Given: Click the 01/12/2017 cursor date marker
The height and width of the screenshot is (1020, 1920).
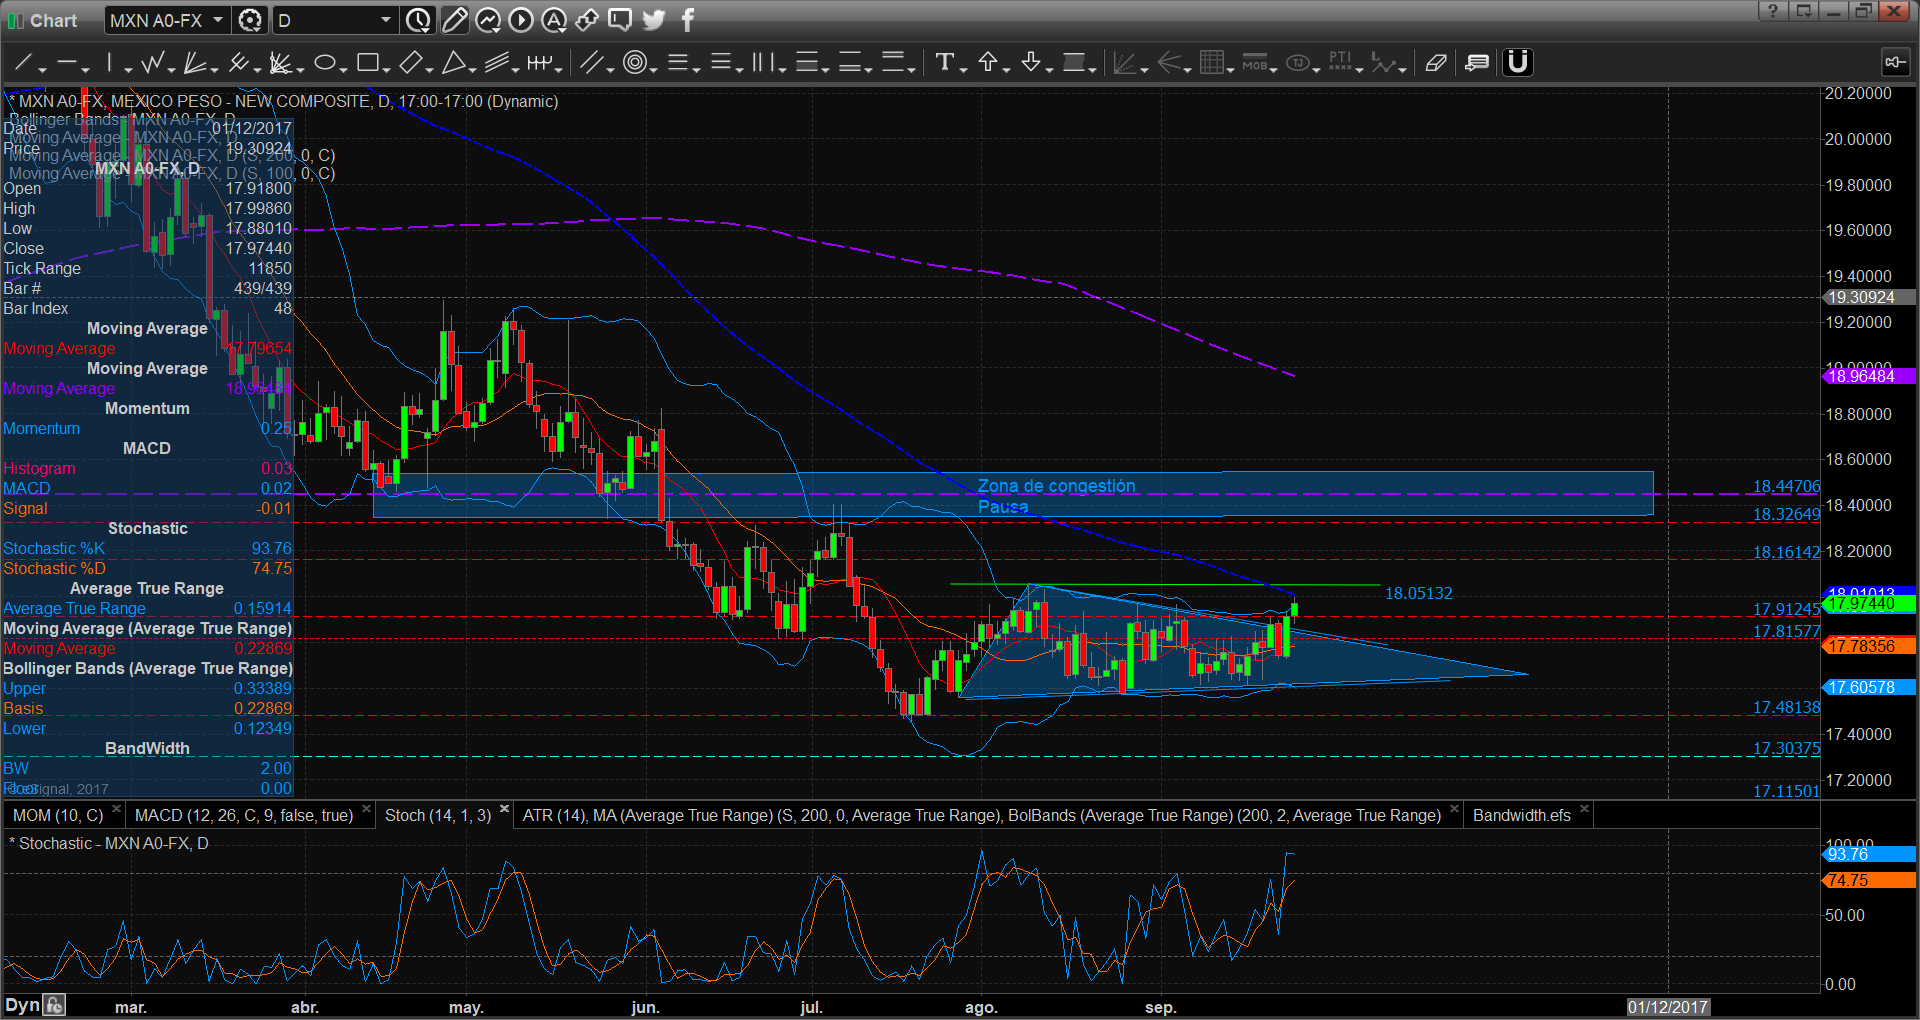Looking at the screenshot, I should tap(1668, 1007).
